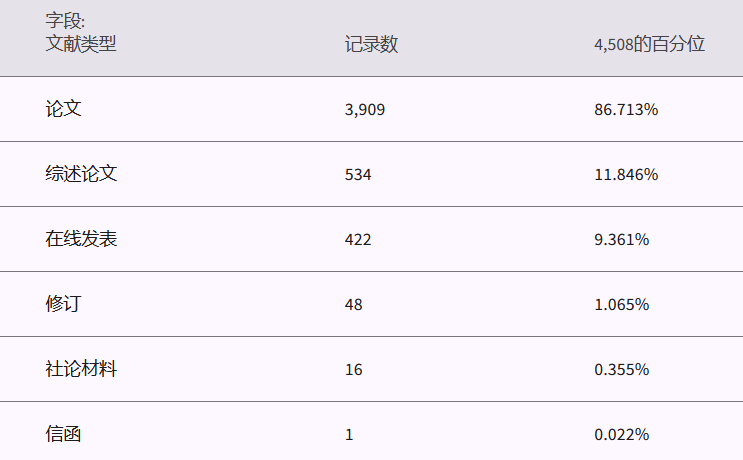The image size is (743, 460).
Task: Click the 3,909 record count
Action: [x=364, y=110]
